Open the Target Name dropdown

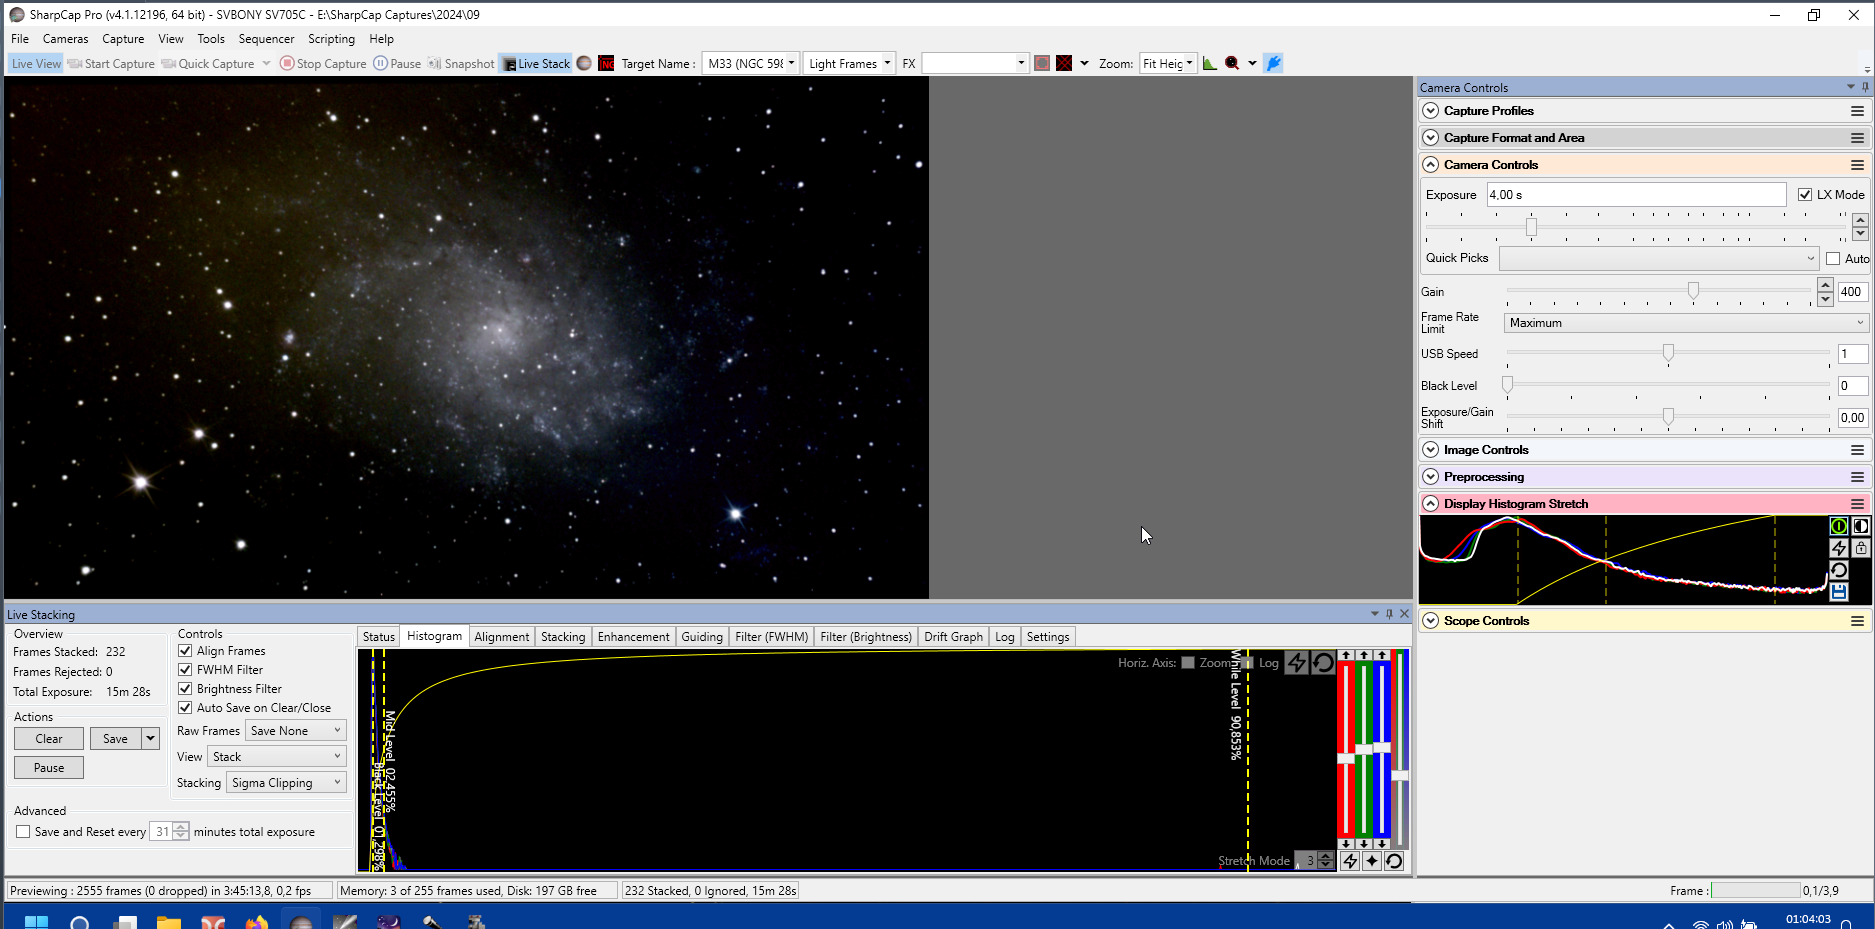[791, 63]
